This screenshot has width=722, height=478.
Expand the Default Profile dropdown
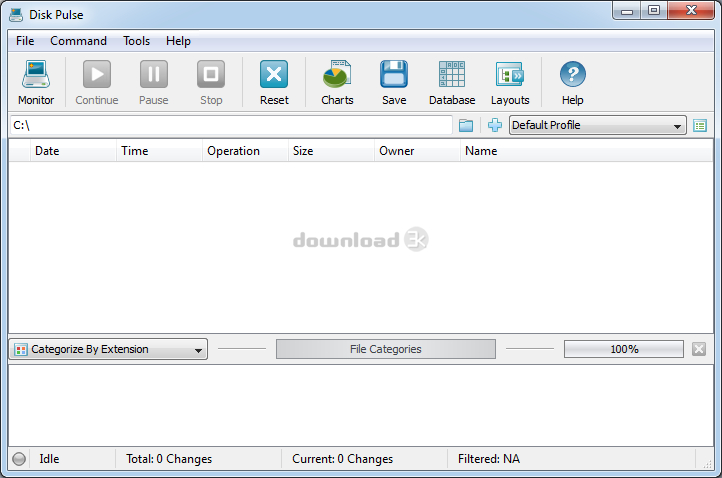pyautogui.click(x=597, y=125)
